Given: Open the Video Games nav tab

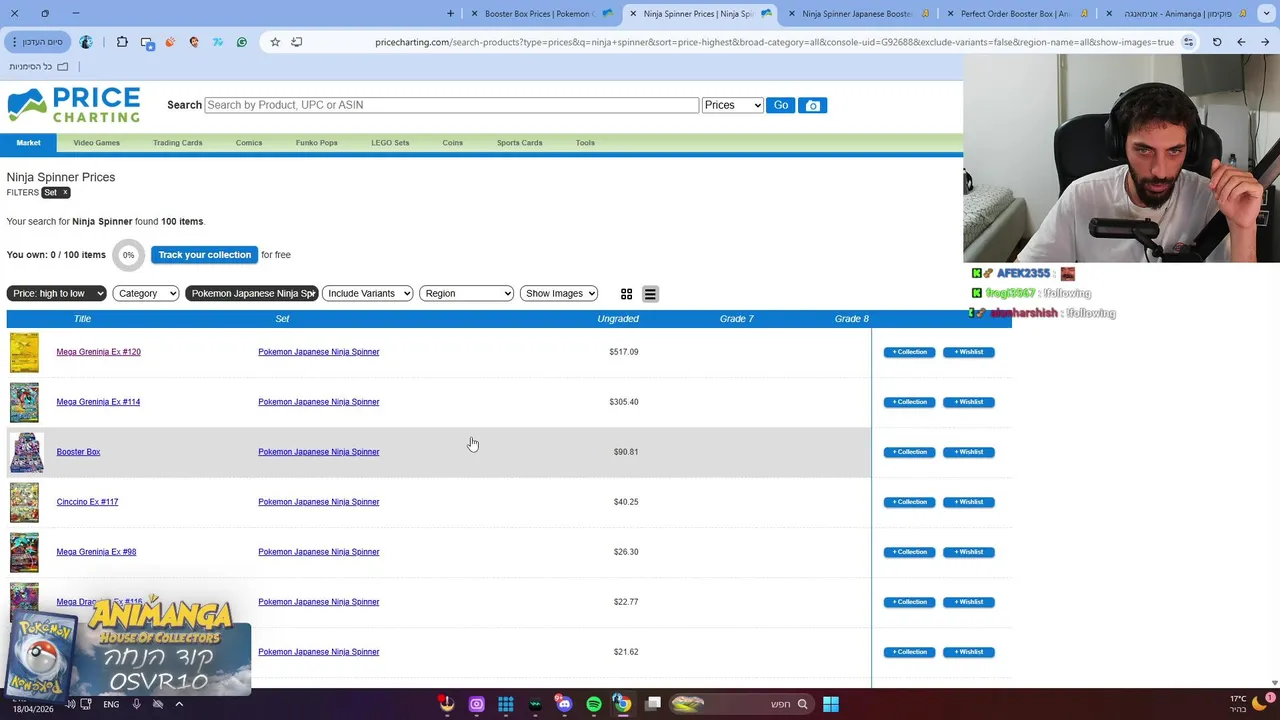Looking at the screenshot, I should [96, 143].
